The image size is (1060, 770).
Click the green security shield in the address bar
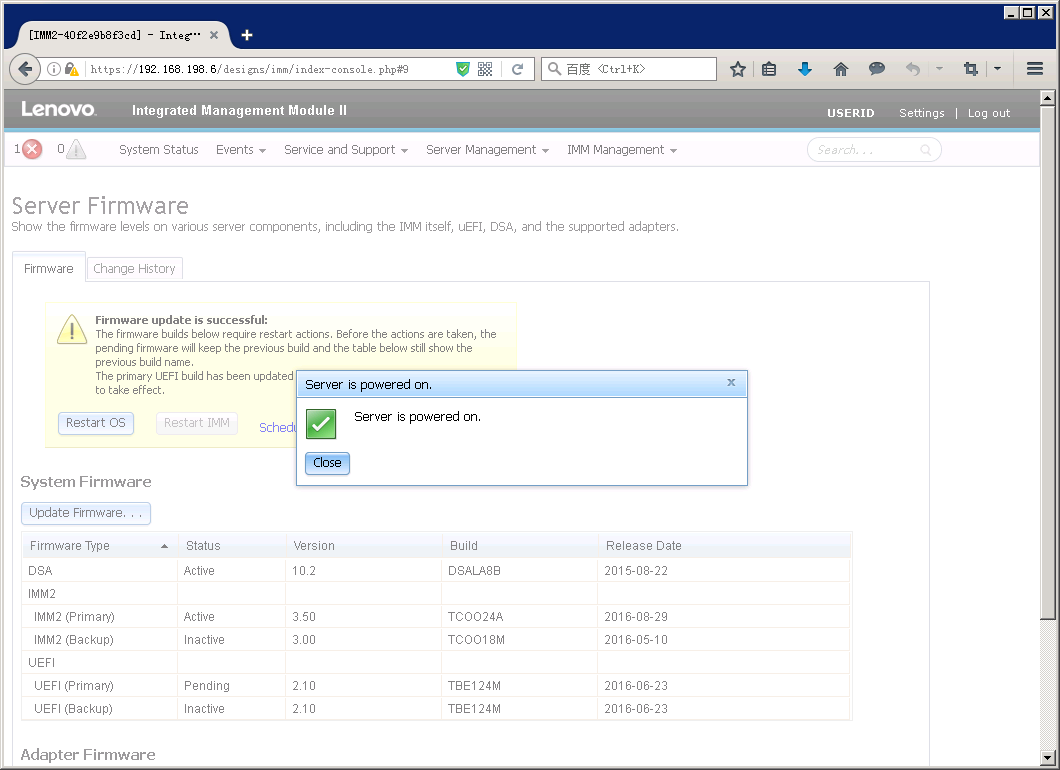pos(463,69)
